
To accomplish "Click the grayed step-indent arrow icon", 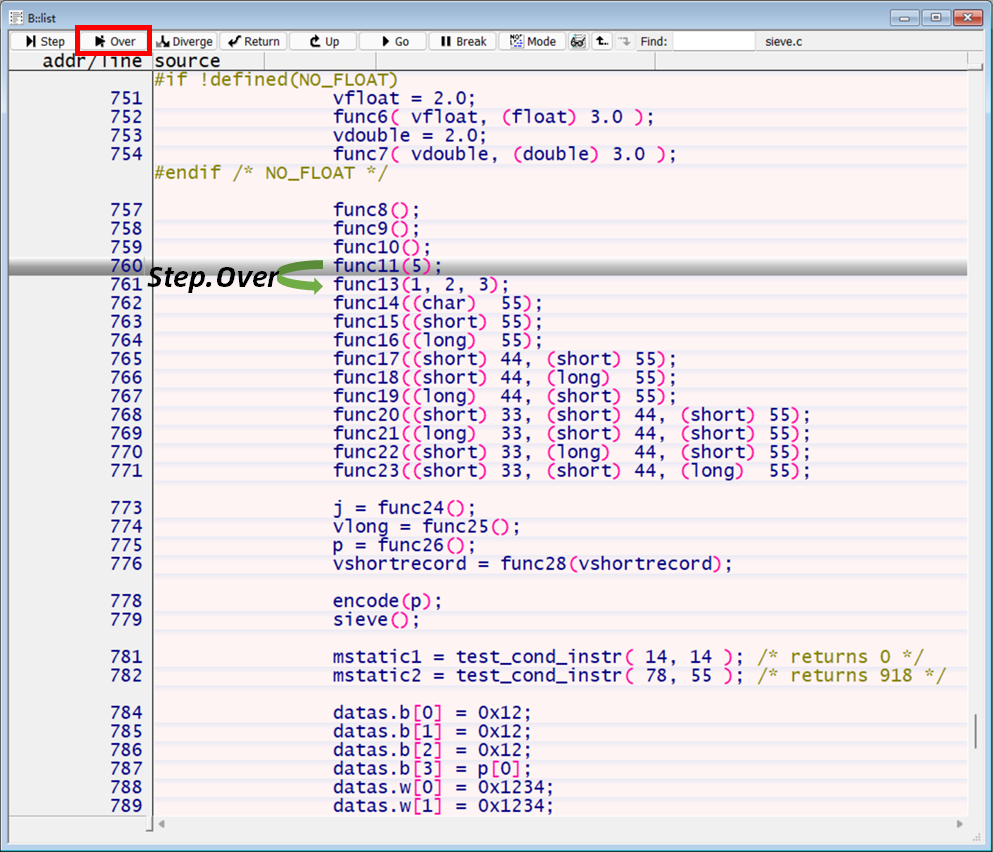I will click(x=626, y=41).
